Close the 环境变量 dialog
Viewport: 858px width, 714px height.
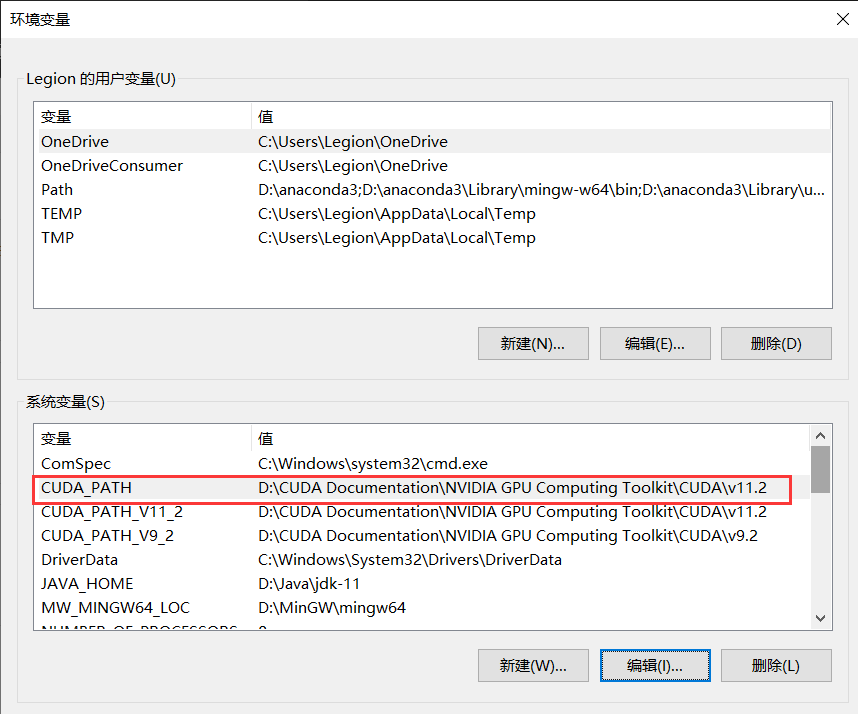[843, 19]
